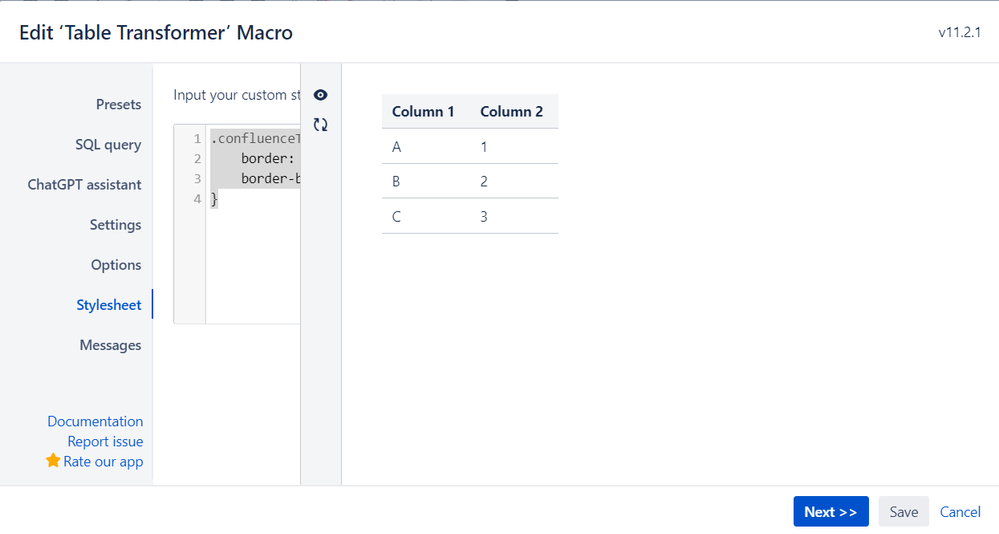
Task: Go to the Settings tab
Action: [x=115, y=225]
